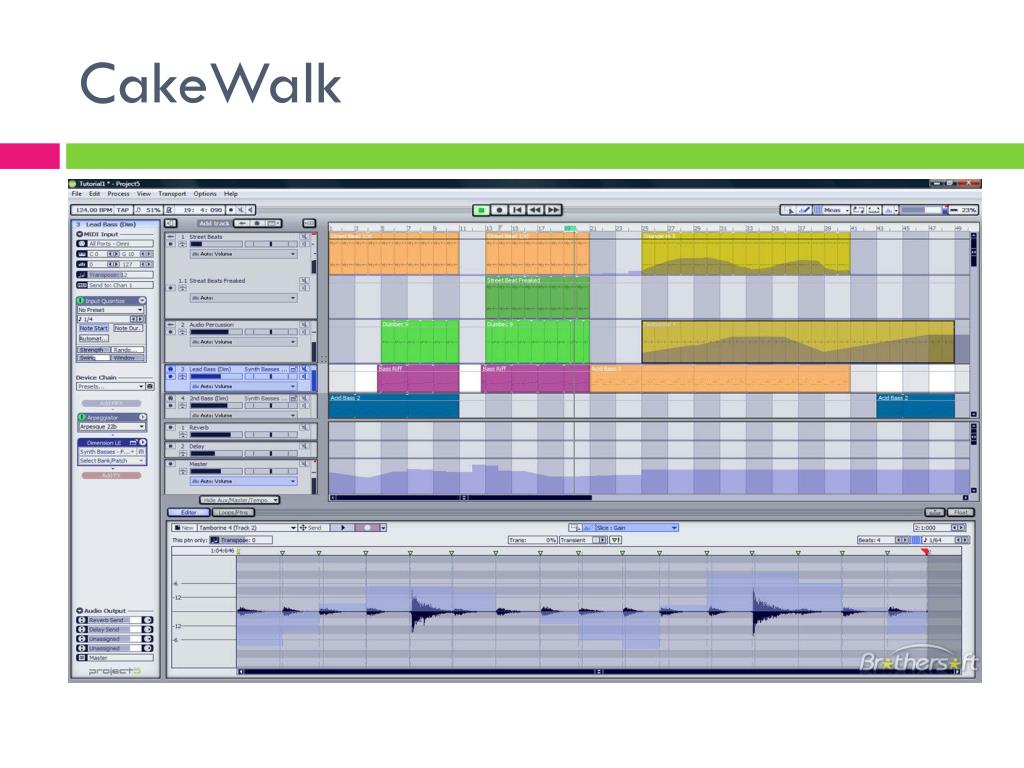This screenshot has width=1024, height=768.
Task: Click the Add track button
Action: tap(214, 223)
